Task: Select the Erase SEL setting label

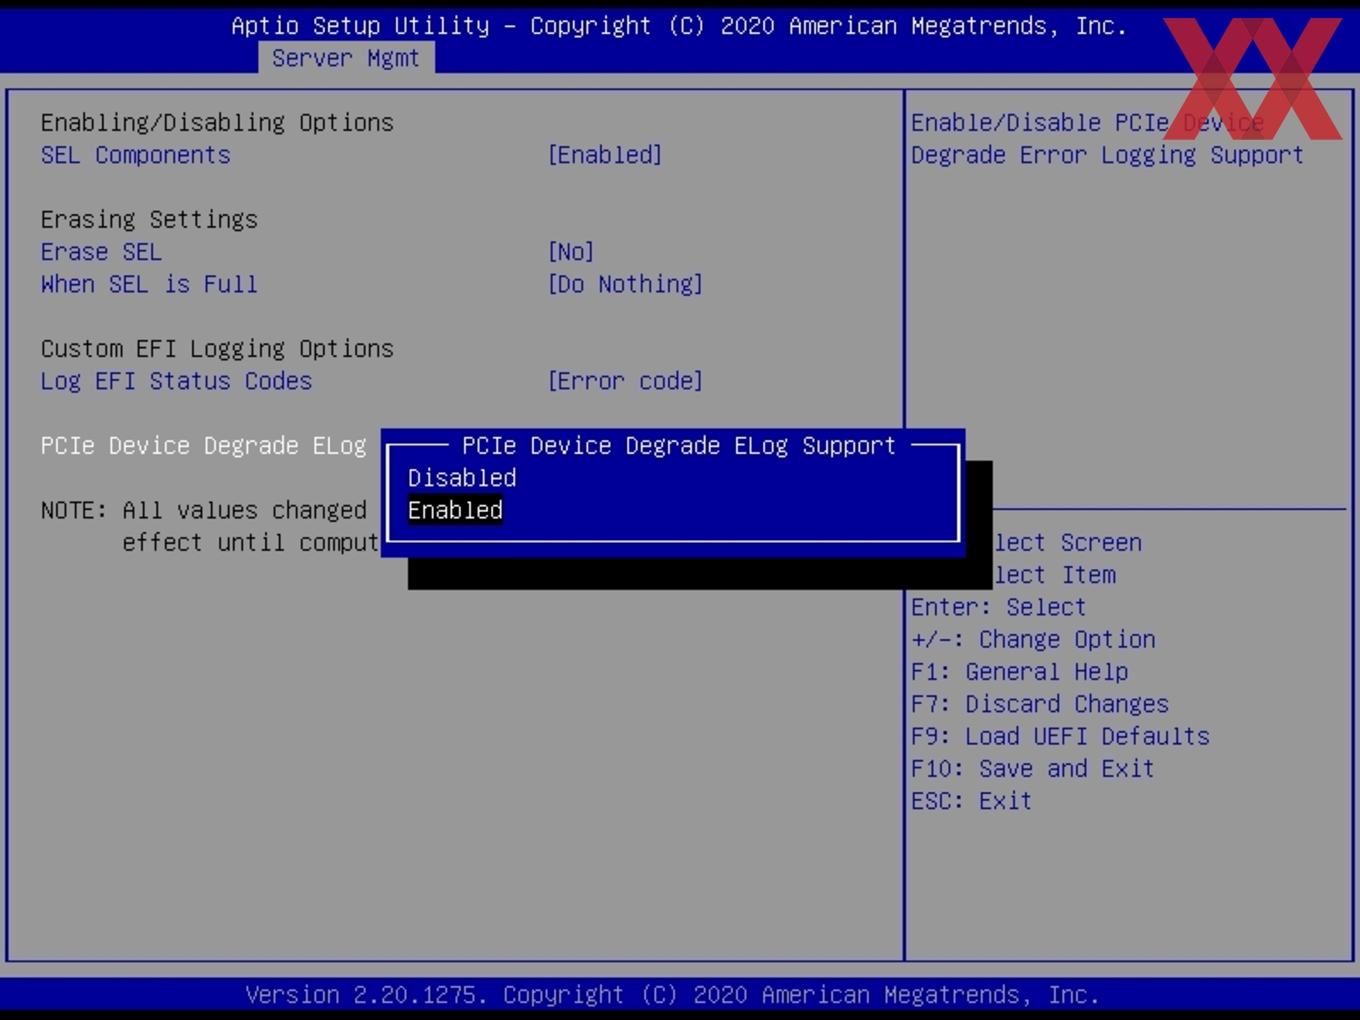Action: [101, 252]
